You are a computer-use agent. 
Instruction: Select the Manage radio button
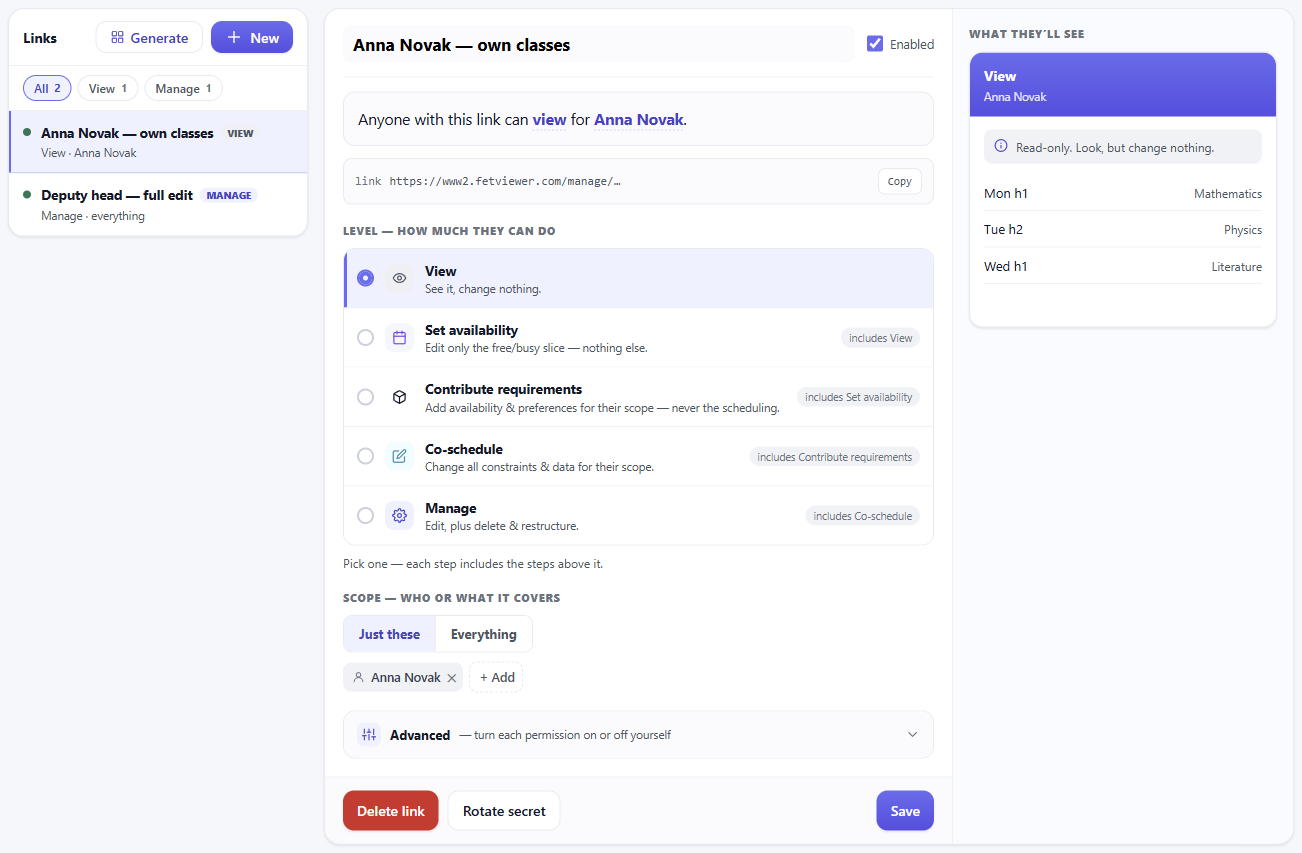[x=366, y=516]
